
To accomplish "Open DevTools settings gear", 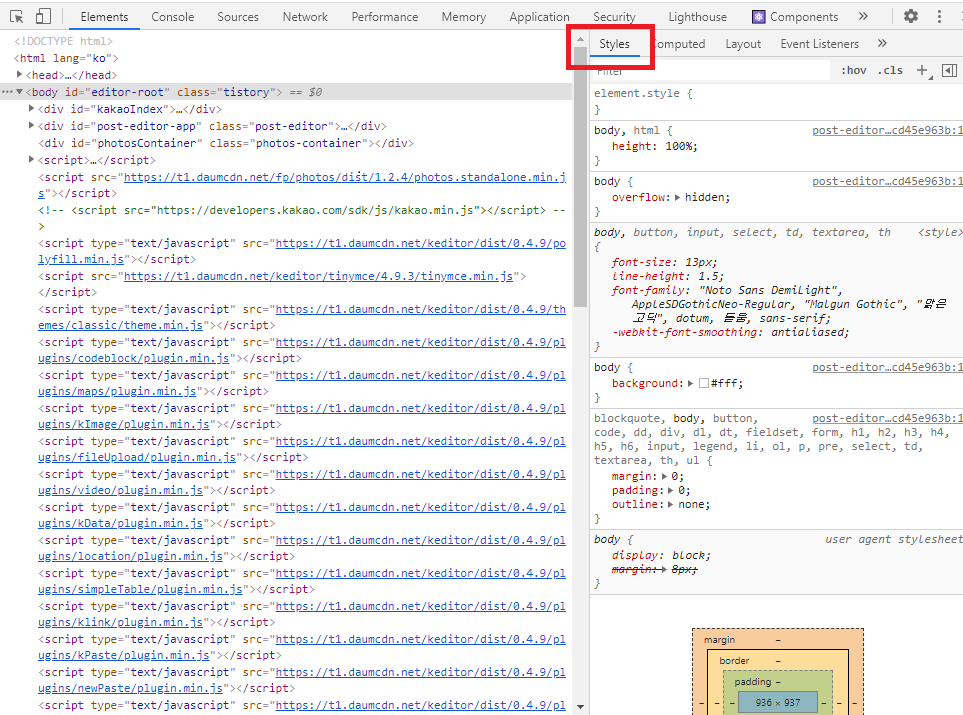I will [911, 17].
